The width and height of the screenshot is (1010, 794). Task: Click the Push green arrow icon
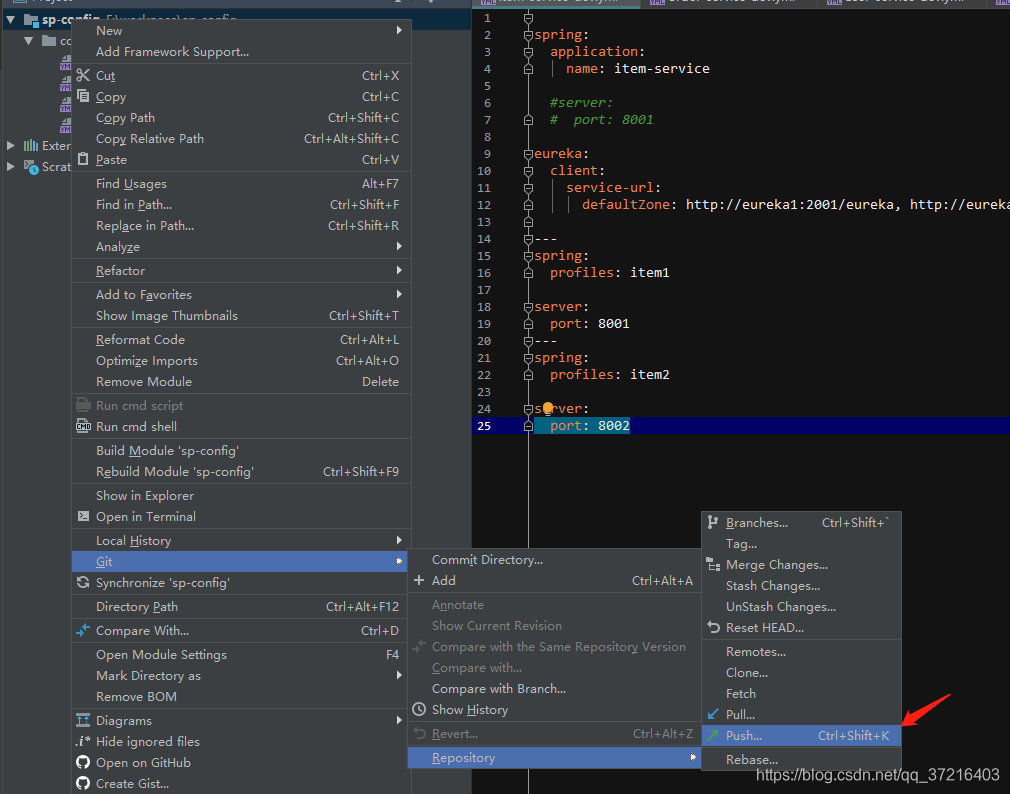(x=713, y=735)
